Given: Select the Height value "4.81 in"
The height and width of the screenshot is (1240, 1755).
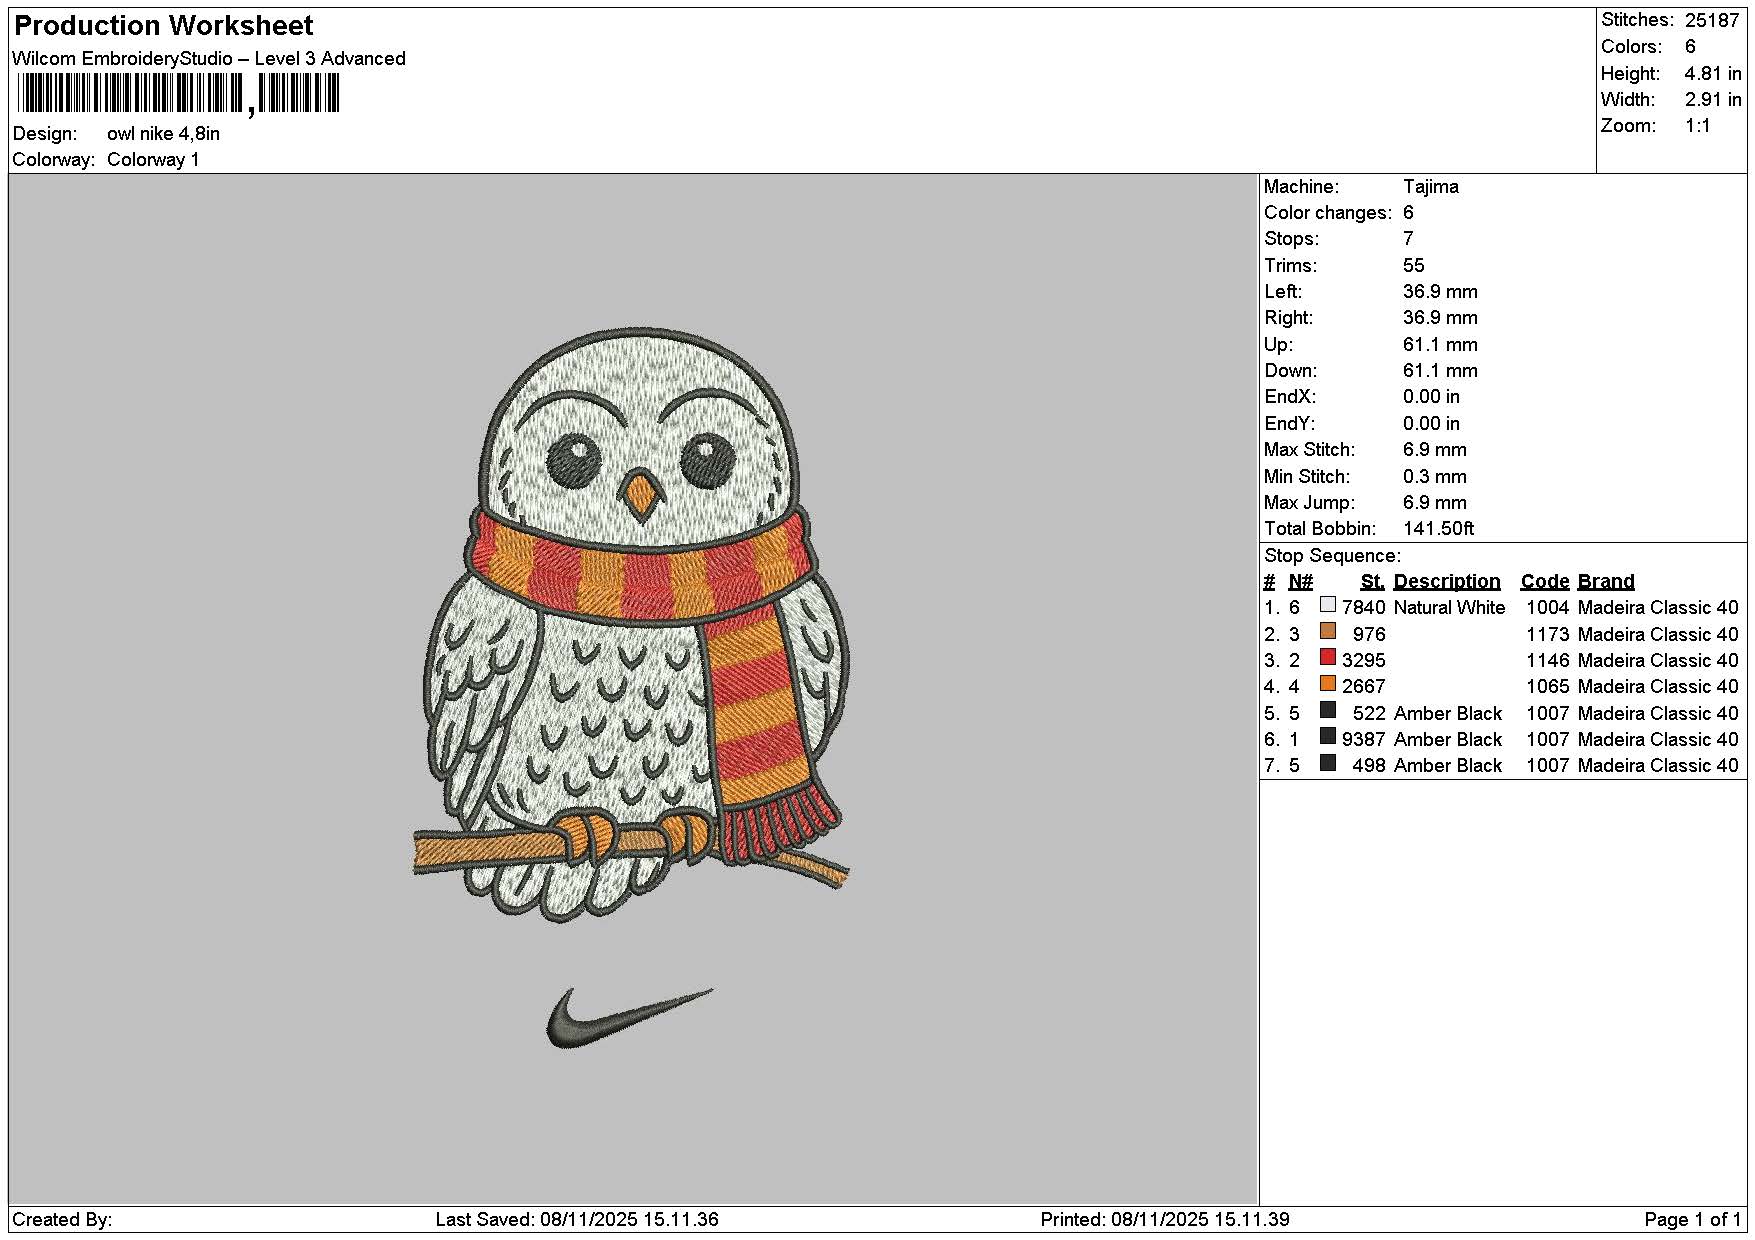Looking at the screenshot, I should click(x=1713, y=74).
